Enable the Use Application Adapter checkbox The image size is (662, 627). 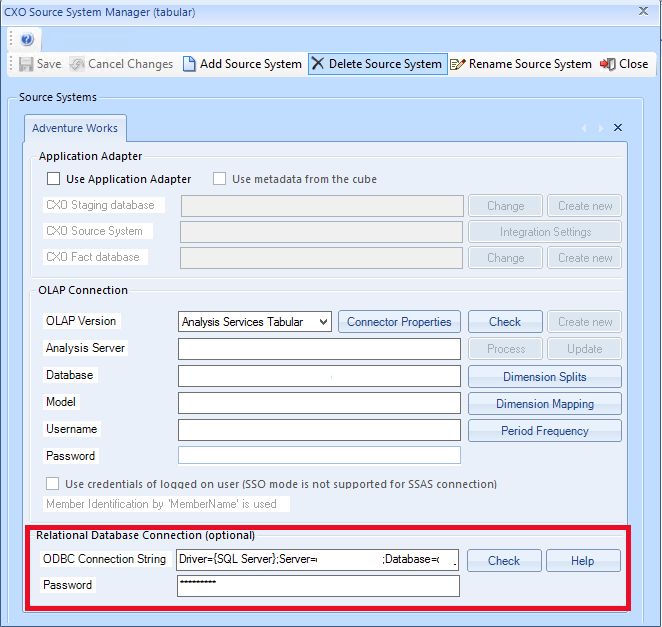point(54,180)
